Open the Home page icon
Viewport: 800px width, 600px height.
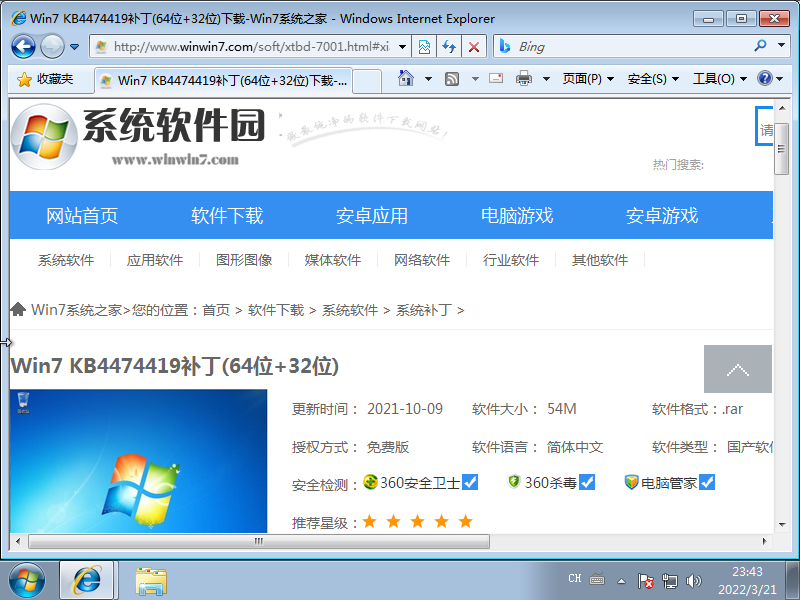405,78
